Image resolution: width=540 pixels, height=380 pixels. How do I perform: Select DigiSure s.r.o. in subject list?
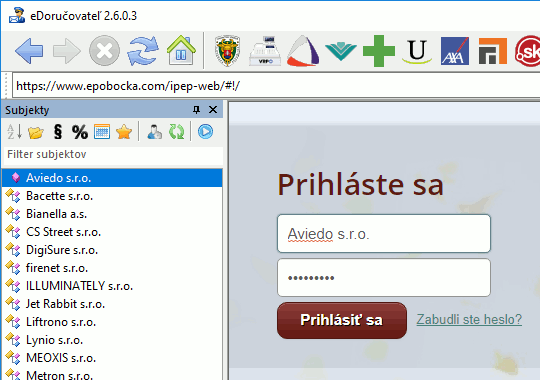click(x=112, y=250)
